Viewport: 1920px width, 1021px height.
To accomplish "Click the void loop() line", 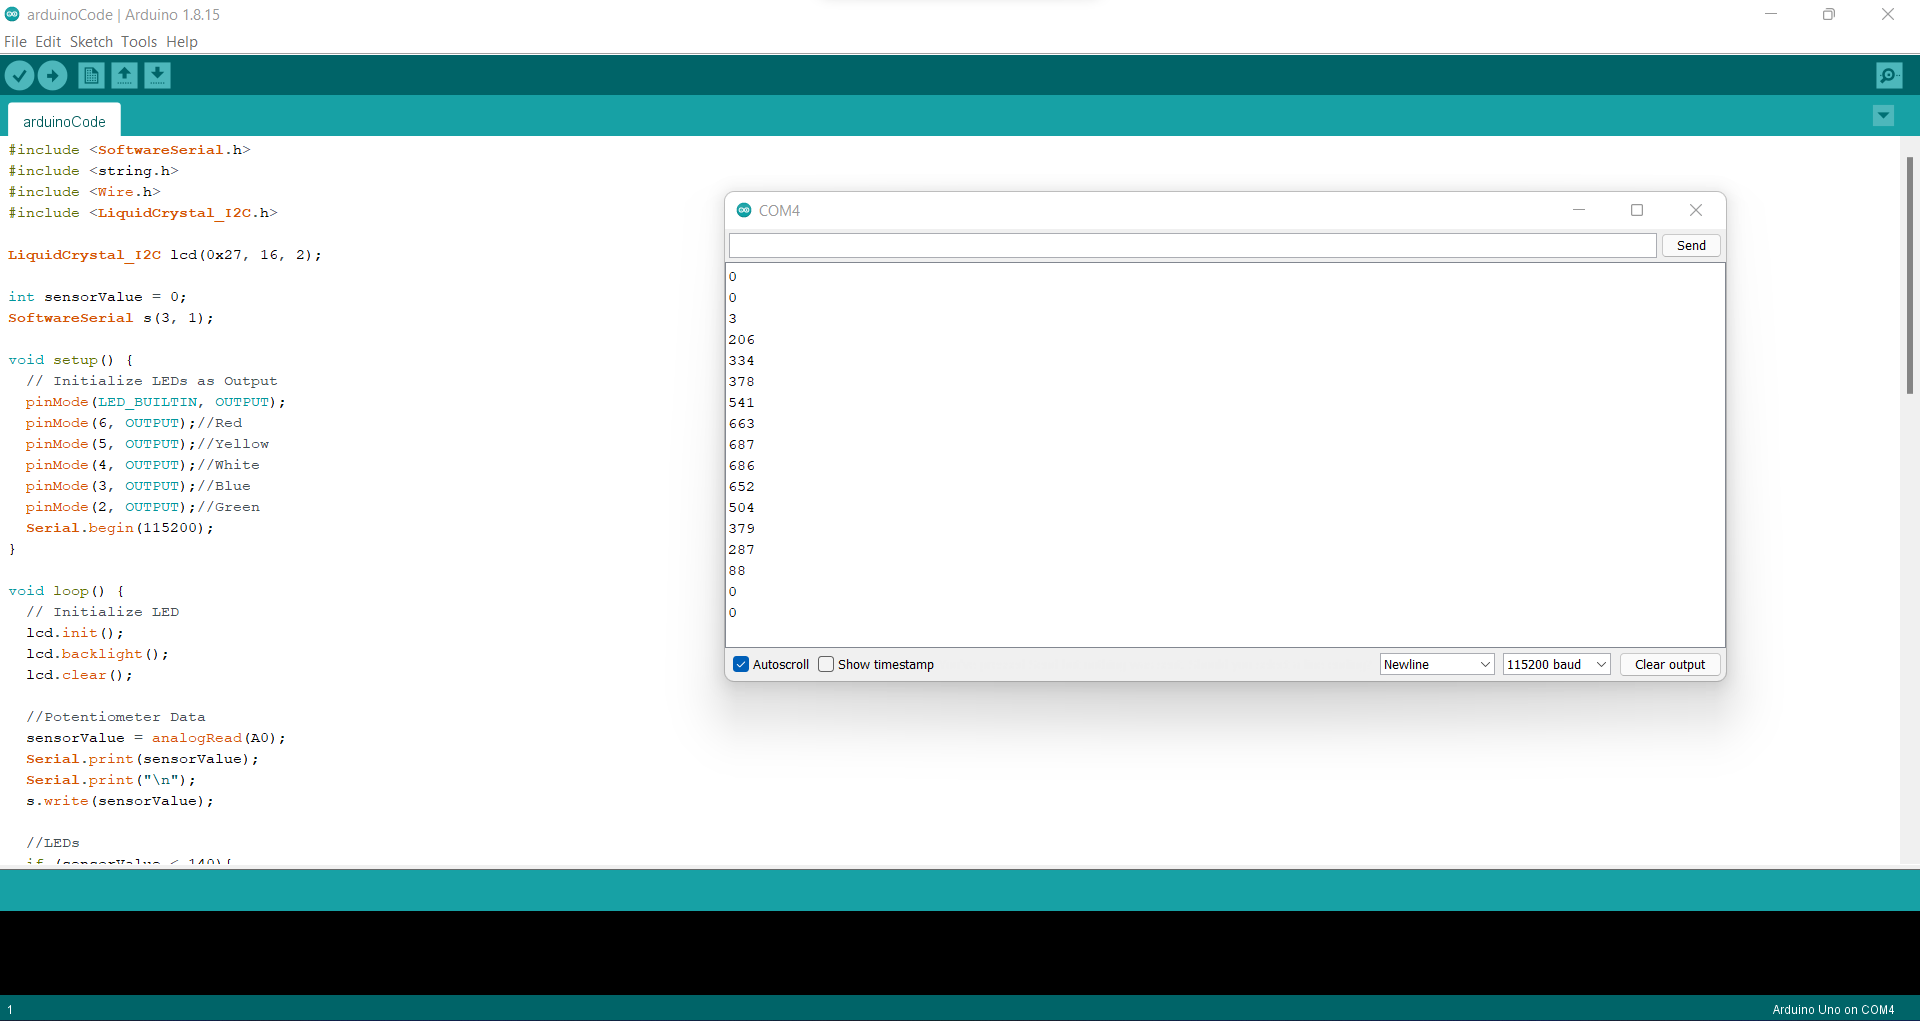I will (x=66, y=591).
